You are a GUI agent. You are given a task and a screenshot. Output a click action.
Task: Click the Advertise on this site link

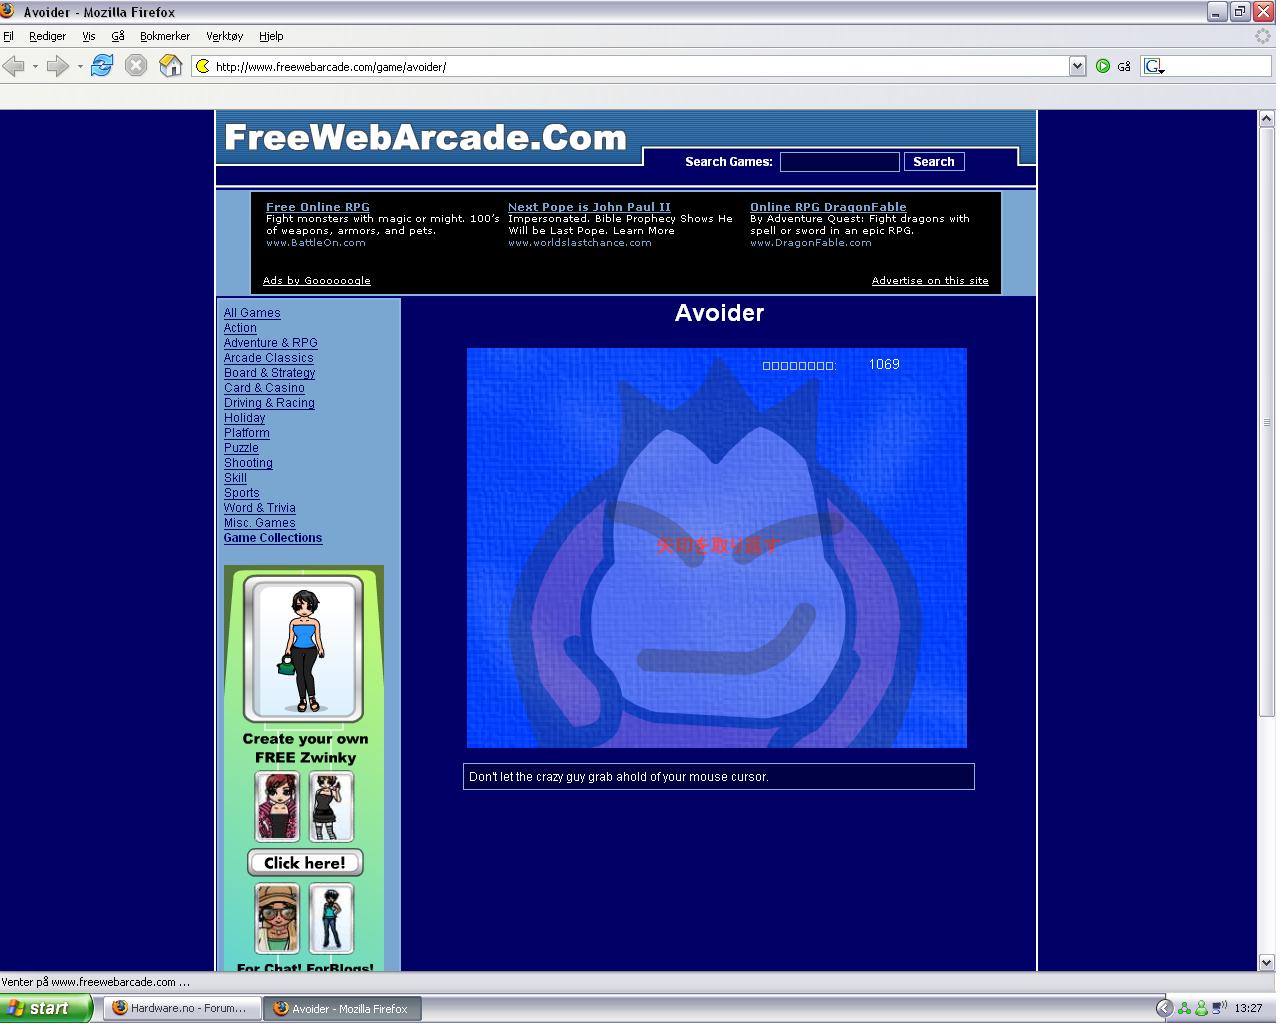click(x=930, y=281)
